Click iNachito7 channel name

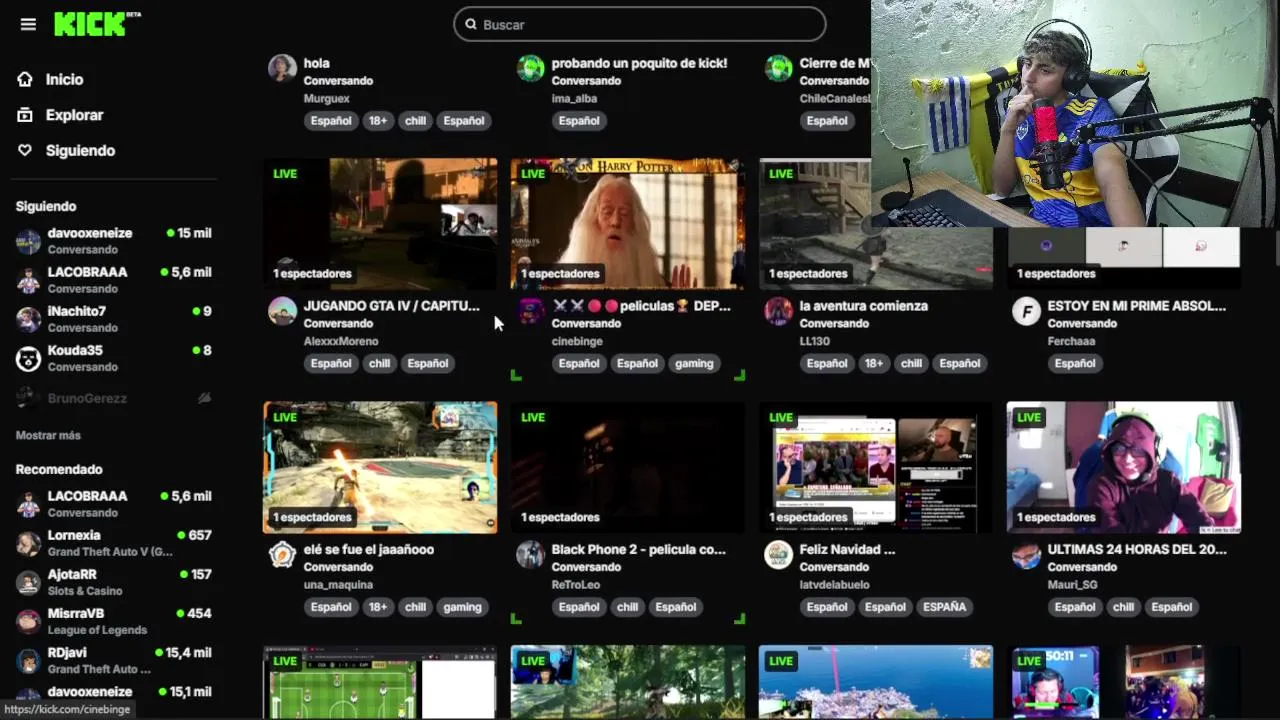pyautogui.click(x=76, y=311)
